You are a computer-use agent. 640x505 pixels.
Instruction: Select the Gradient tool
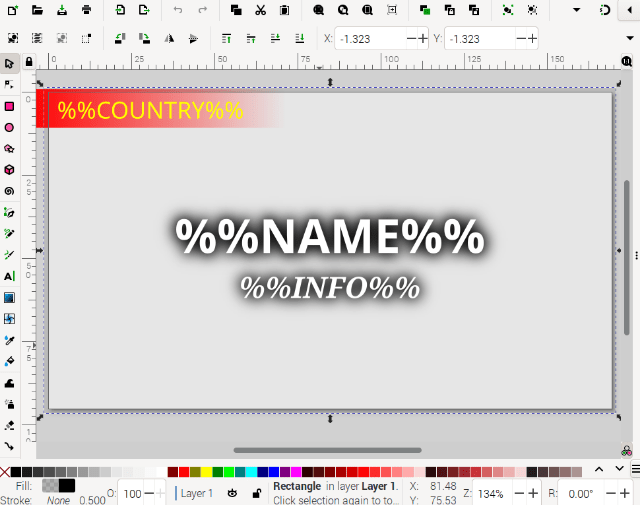tap(9, 298)
